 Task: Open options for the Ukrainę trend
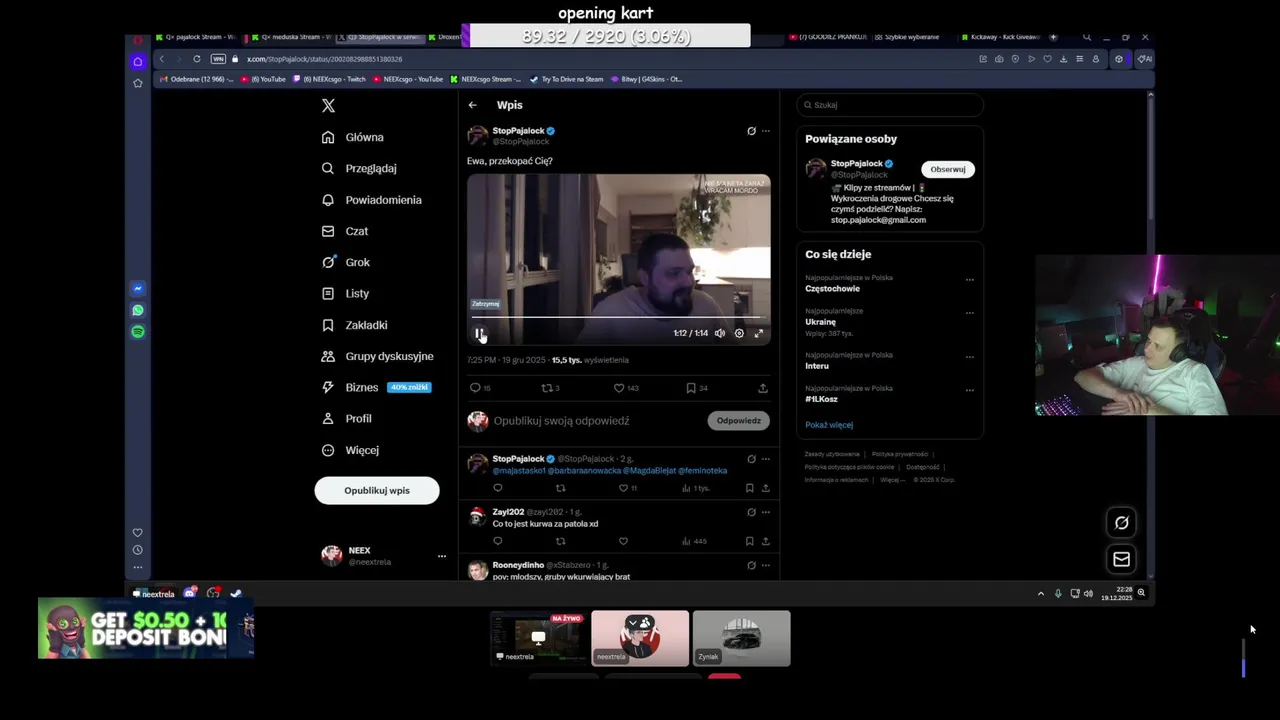(969, 313)
